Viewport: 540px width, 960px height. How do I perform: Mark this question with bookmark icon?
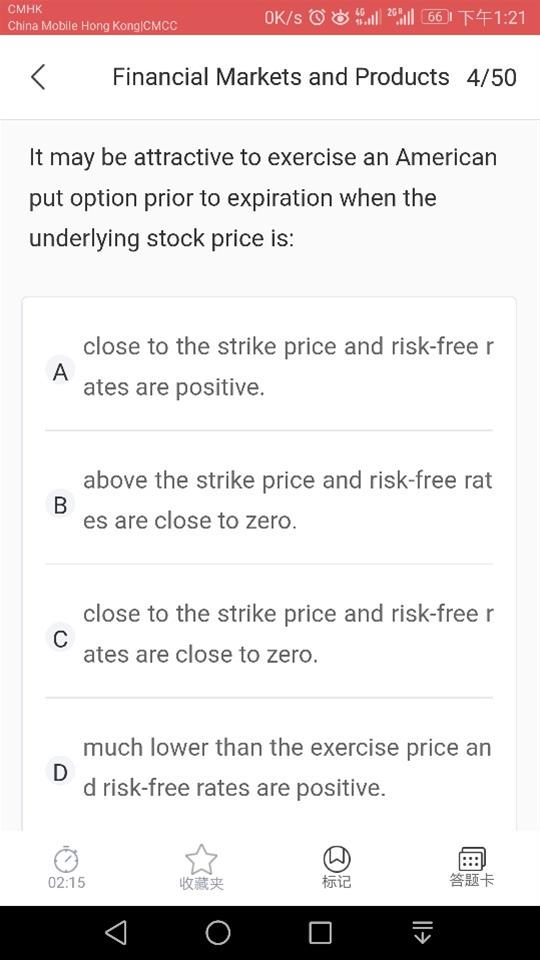337,859
